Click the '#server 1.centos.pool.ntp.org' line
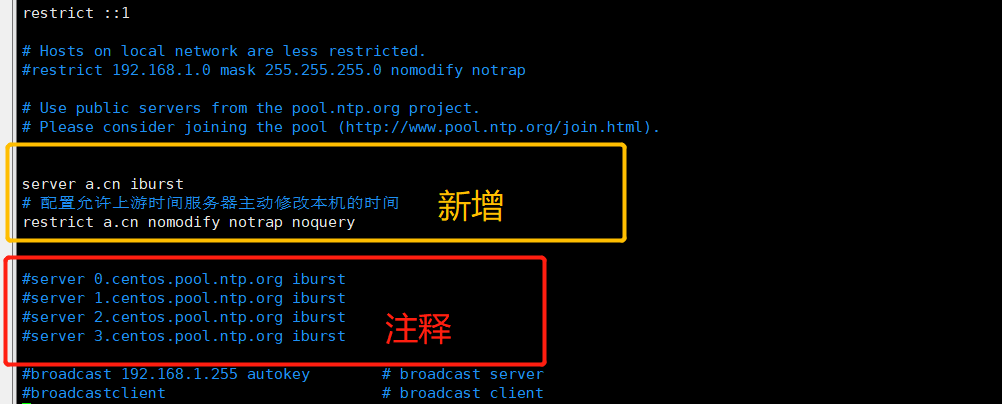 [183, 298]
